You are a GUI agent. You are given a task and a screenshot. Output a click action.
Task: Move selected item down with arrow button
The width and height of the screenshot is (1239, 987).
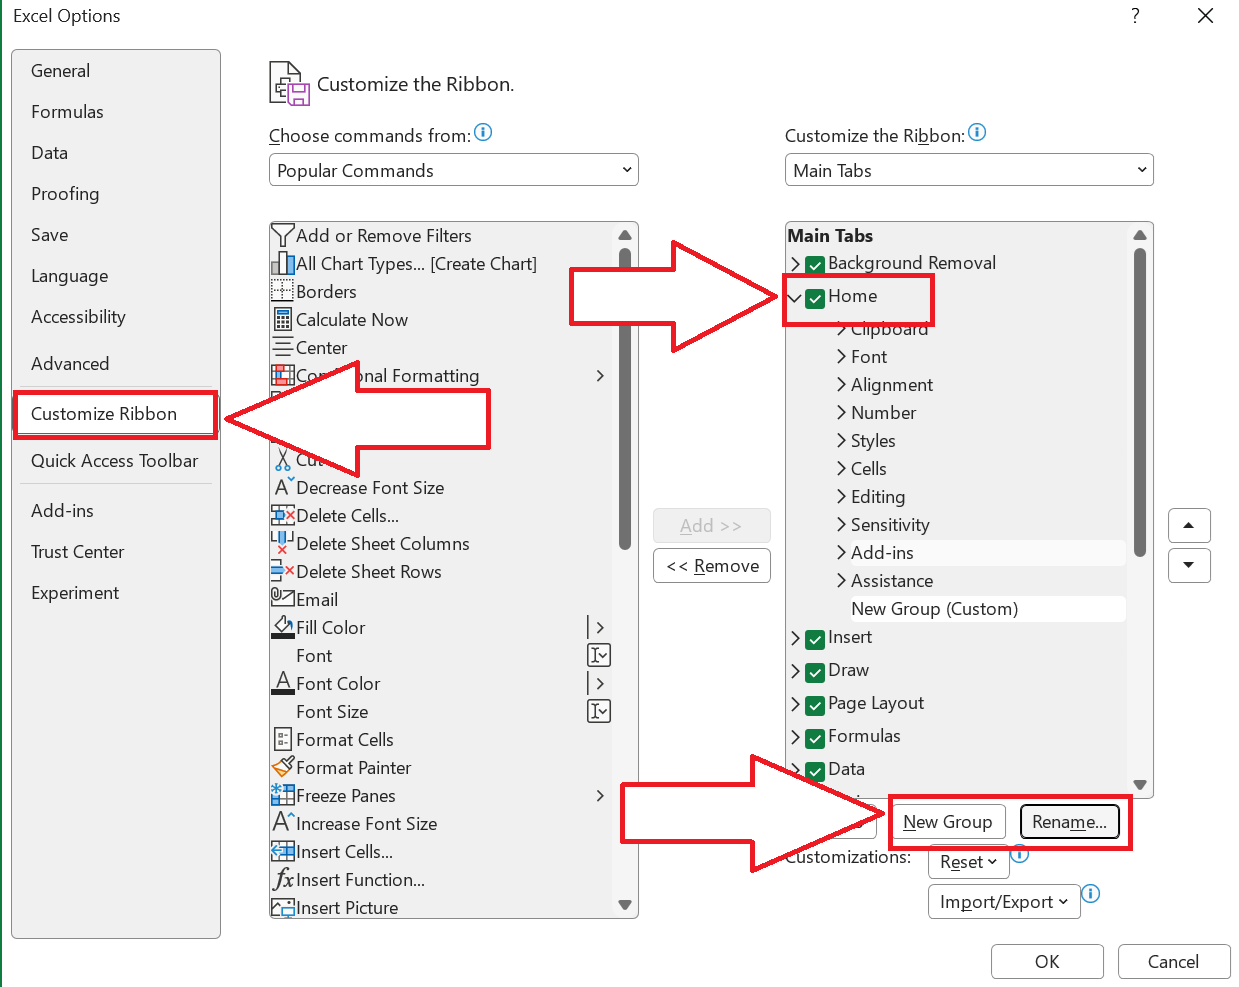click(1189, 565)
